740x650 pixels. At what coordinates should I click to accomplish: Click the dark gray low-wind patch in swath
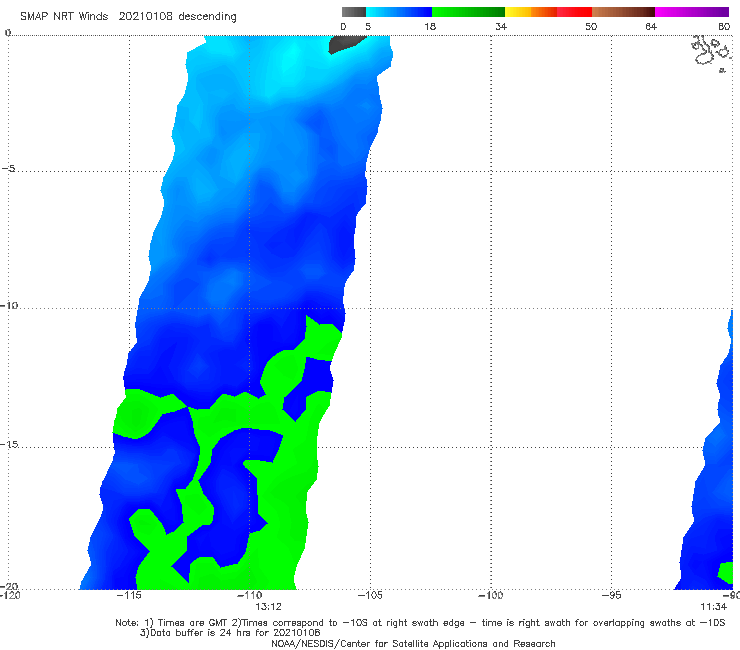(346, 44)
